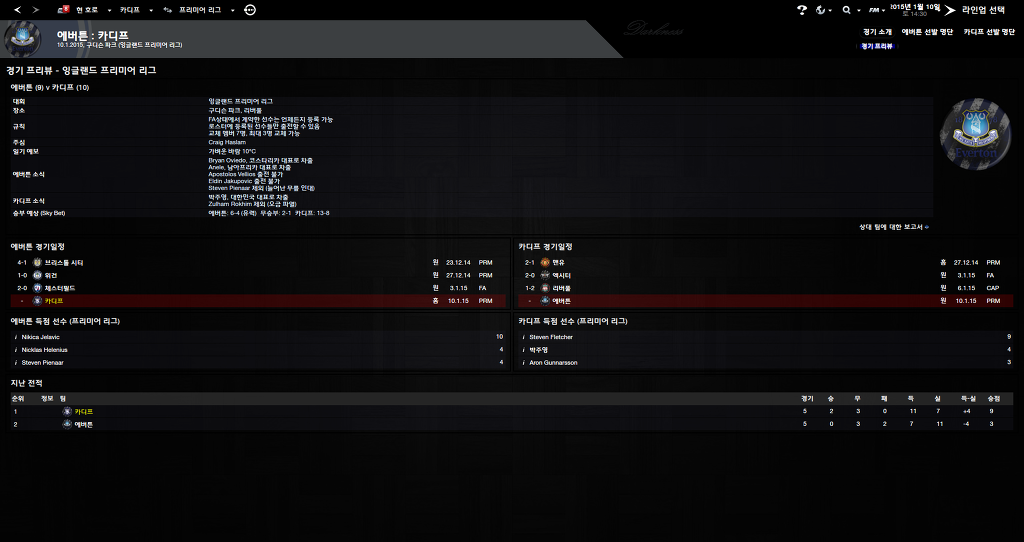This screenshot has height=542, width=1024.
Task: Open the circular more-options icon
Action: (249, 9)
